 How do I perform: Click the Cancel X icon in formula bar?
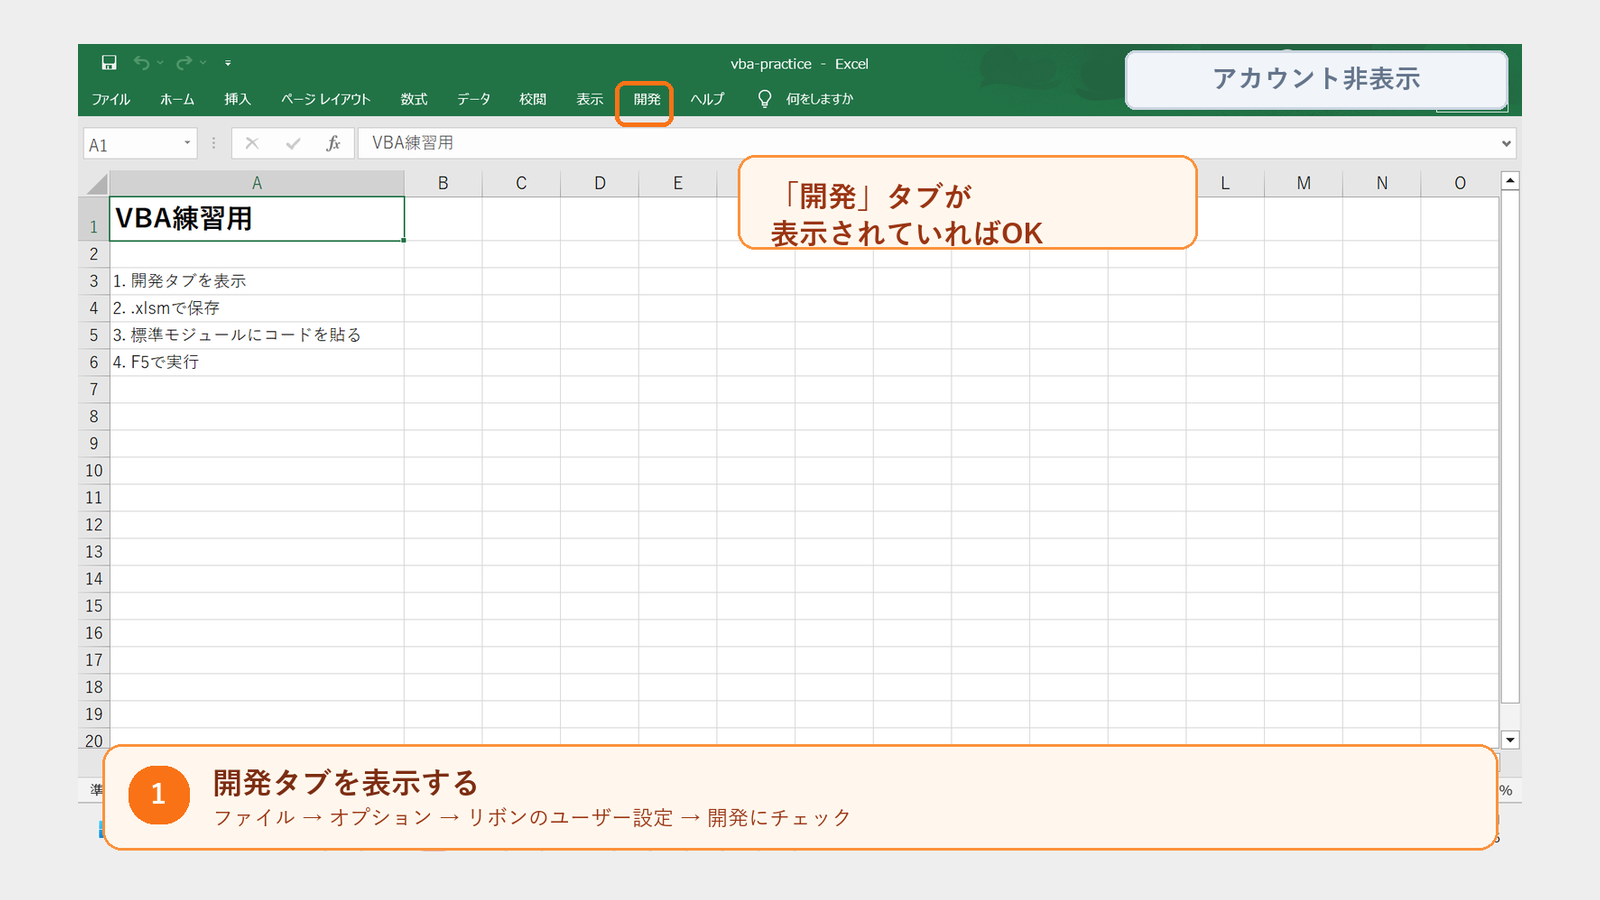pos(252,143)
